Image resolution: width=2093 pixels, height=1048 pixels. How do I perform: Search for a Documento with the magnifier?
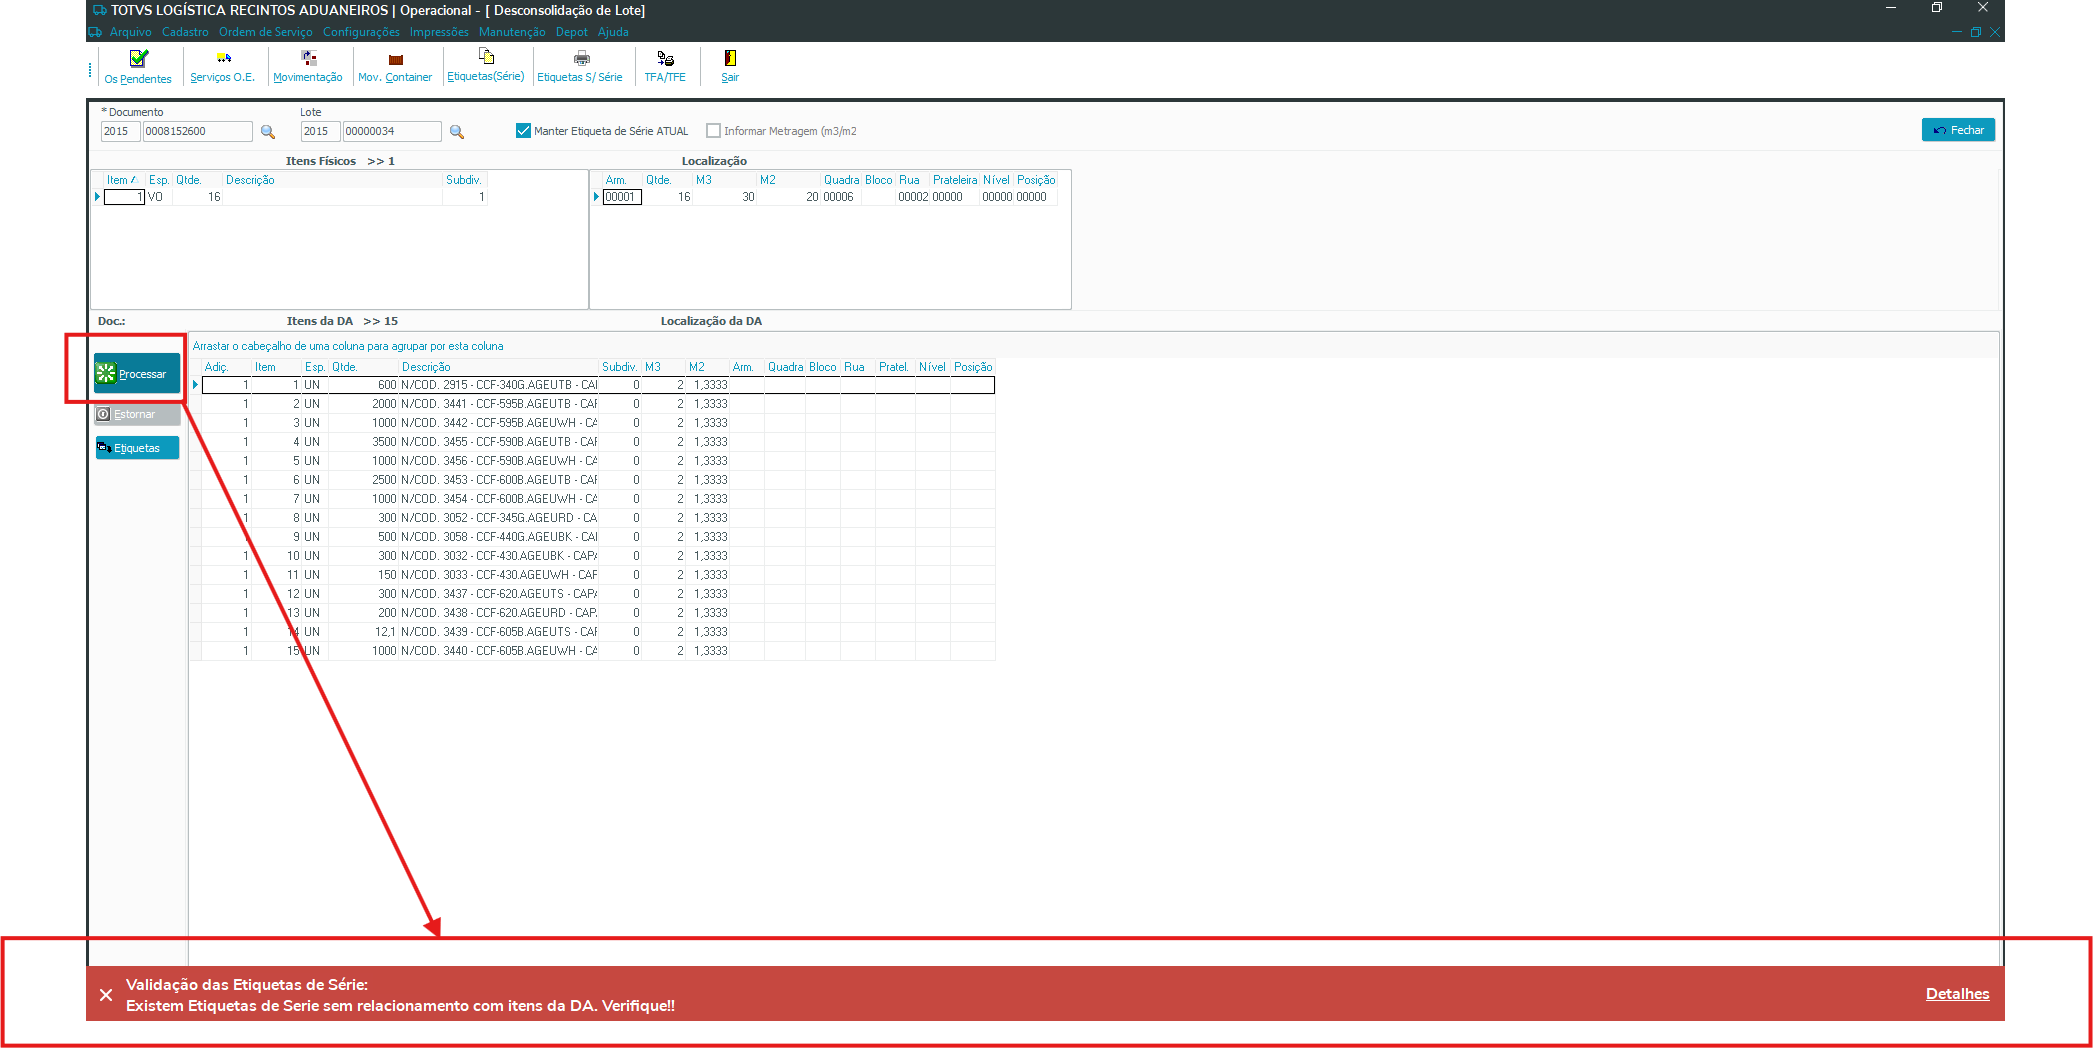(x=268, y=132)
